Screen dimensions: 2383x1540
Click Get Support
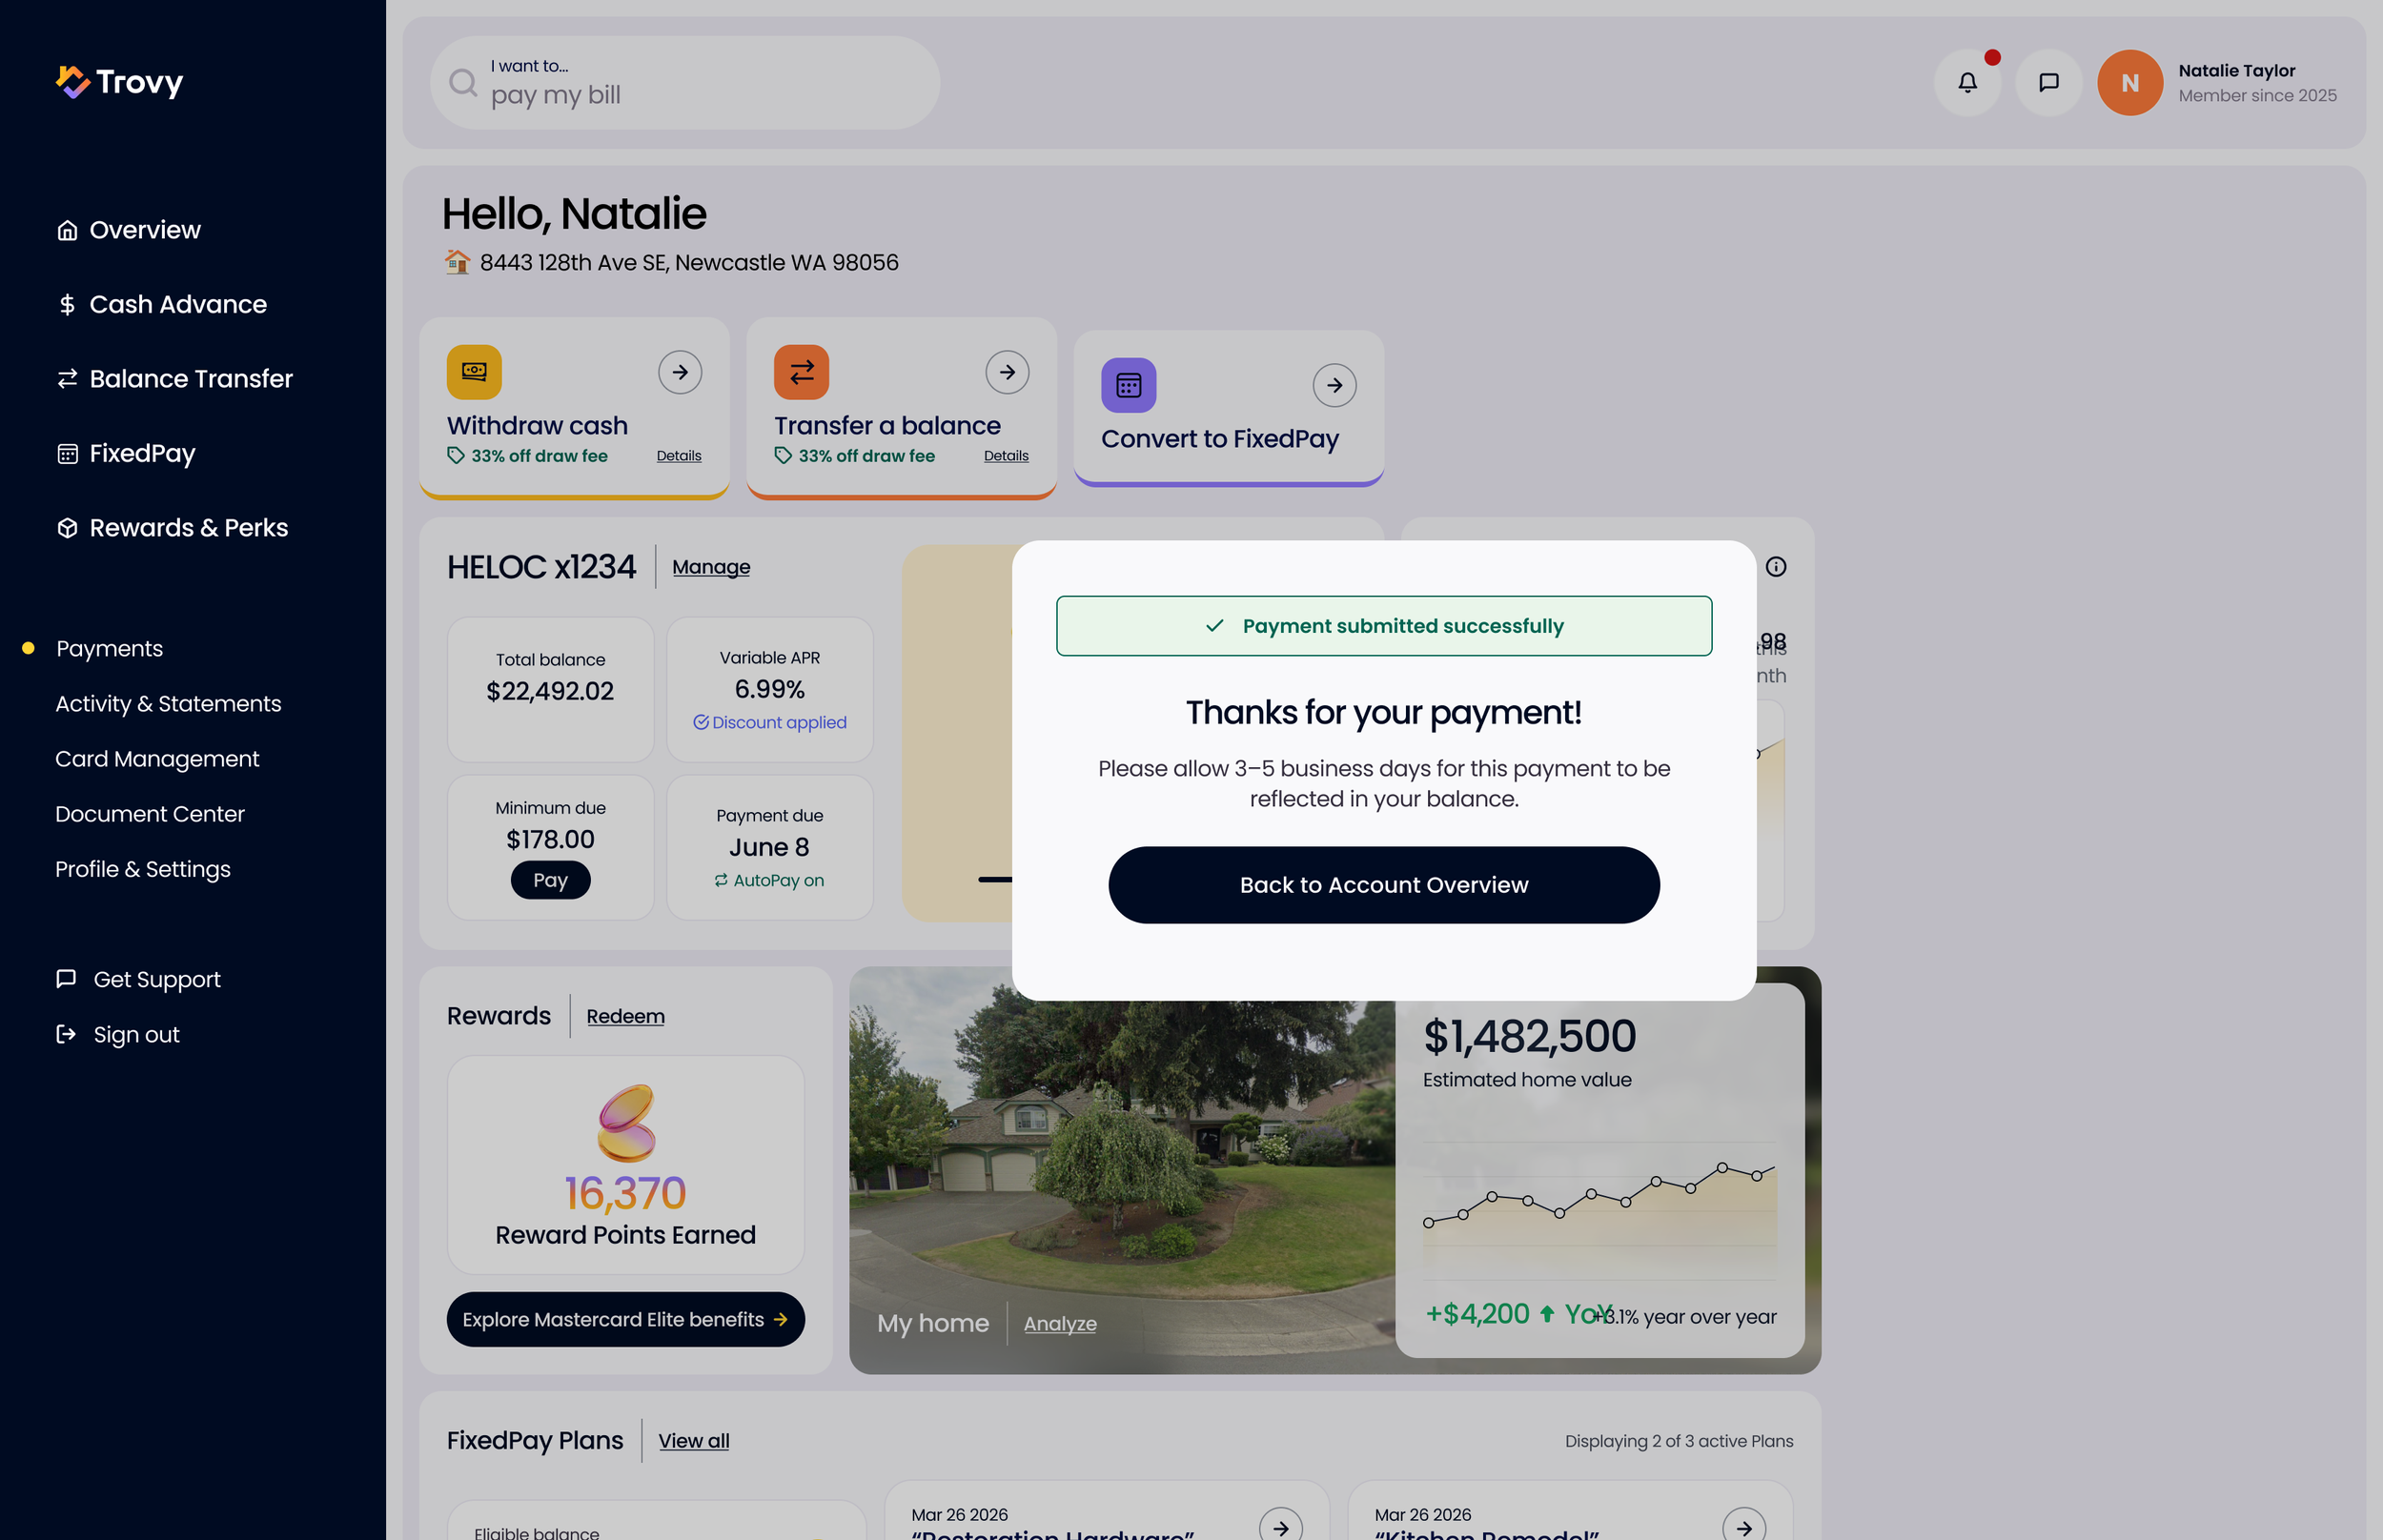[x=138, y=979]
